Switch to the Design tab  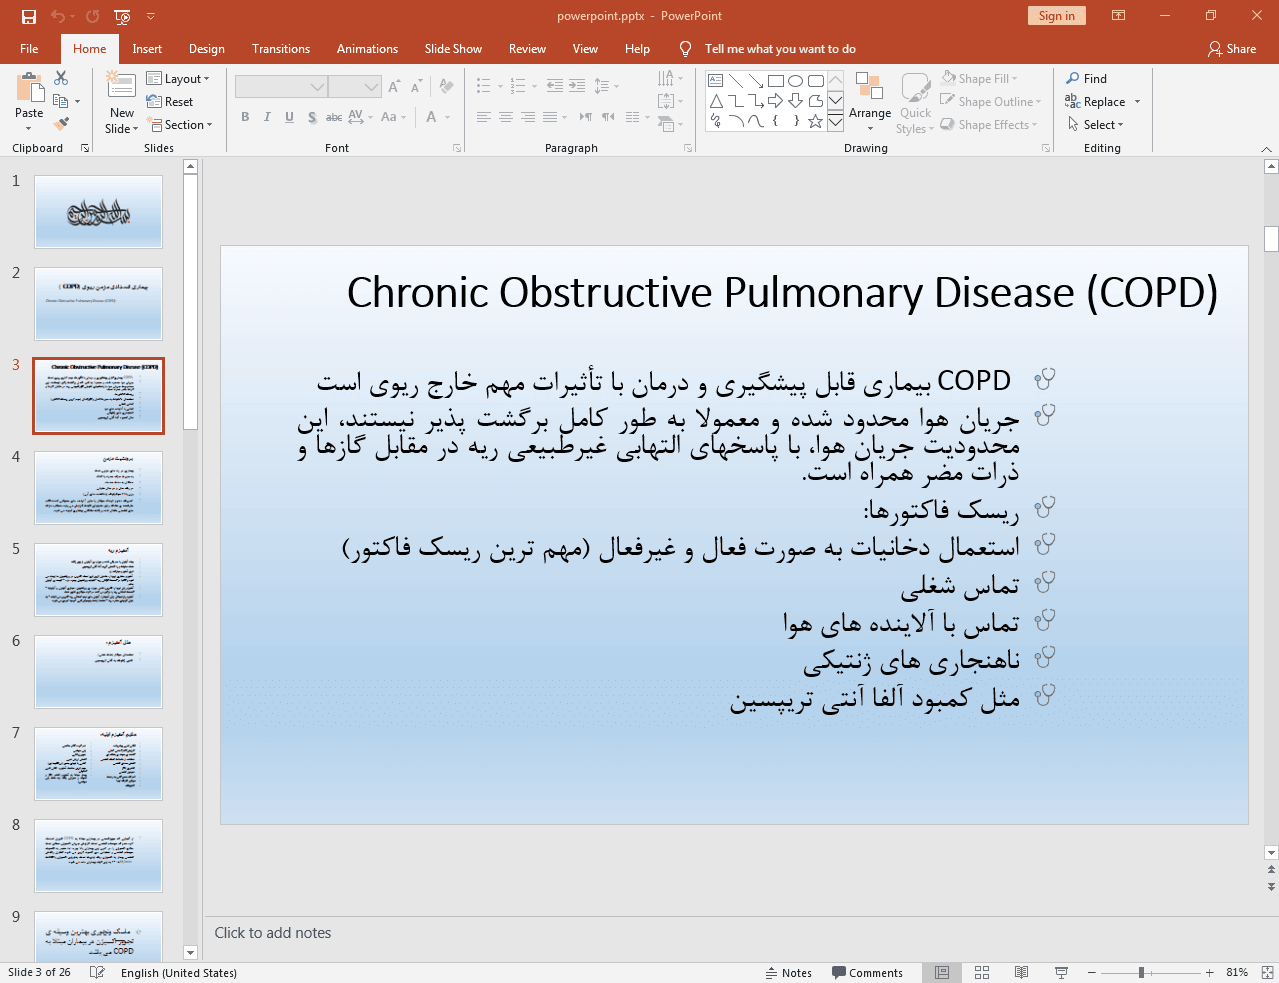coord(206,48)
